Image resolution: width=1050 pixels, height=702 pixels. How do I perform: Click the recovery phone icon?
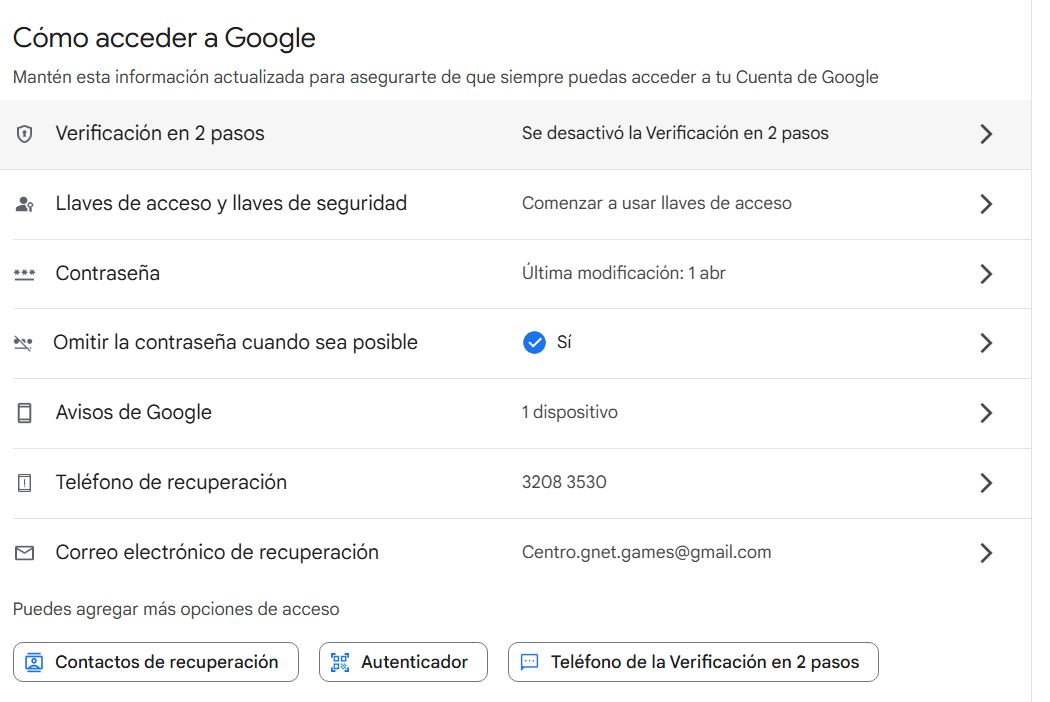pyautogui.click(x=25, y=483)
